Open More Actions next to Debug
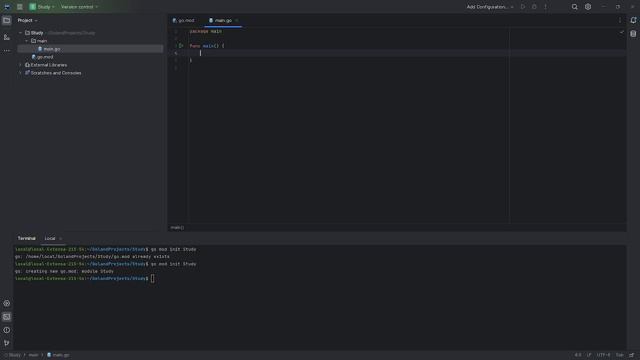This screenshot has height=360, width=640. click(545, 7)
